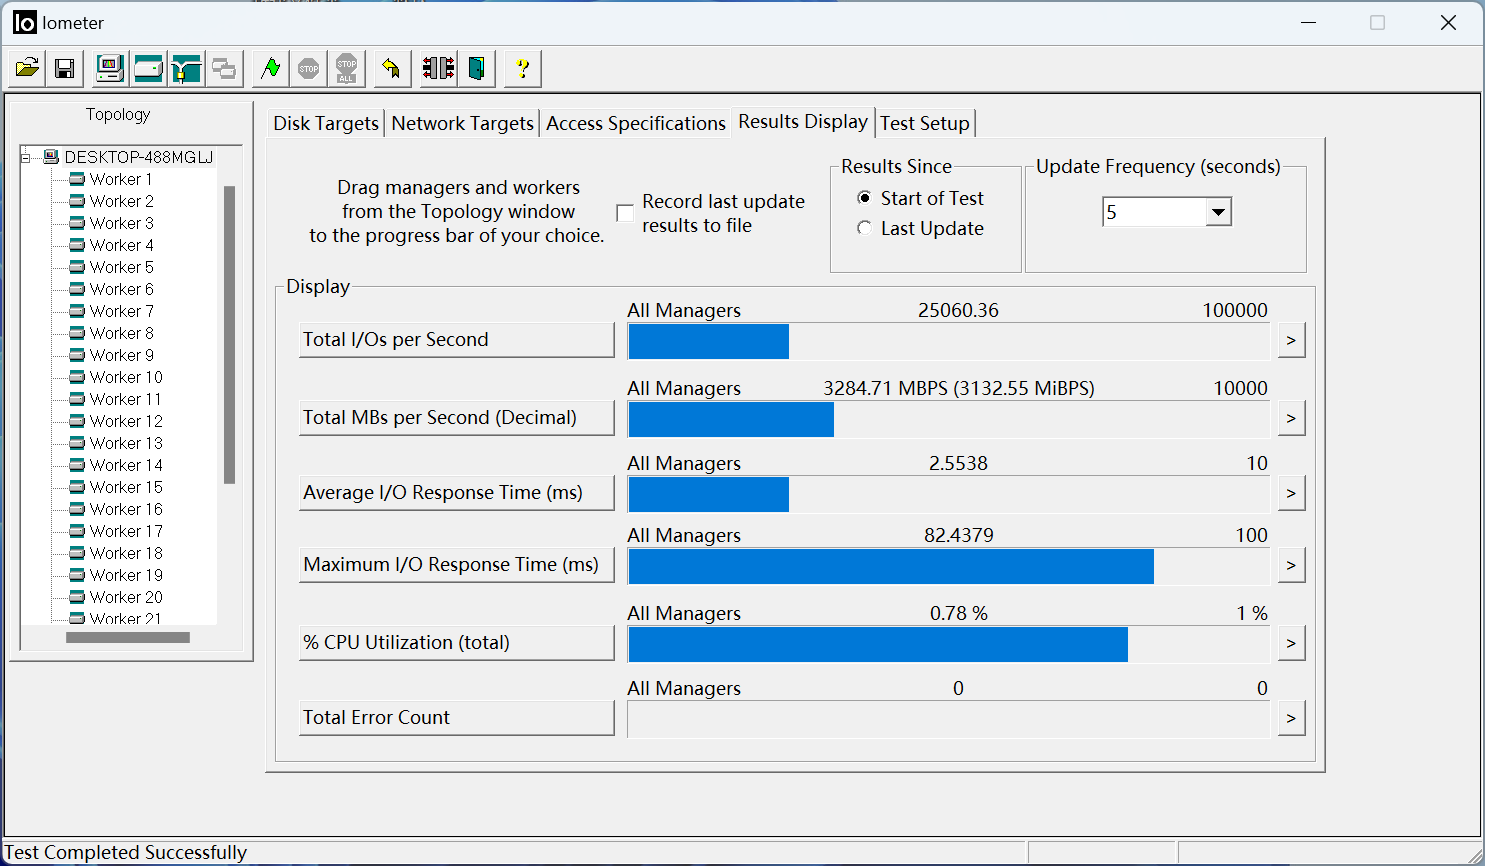Click the topology horizontal scrollbar
The width and height of the screenshot is (1485, 866).
click(x=128, y=637)
